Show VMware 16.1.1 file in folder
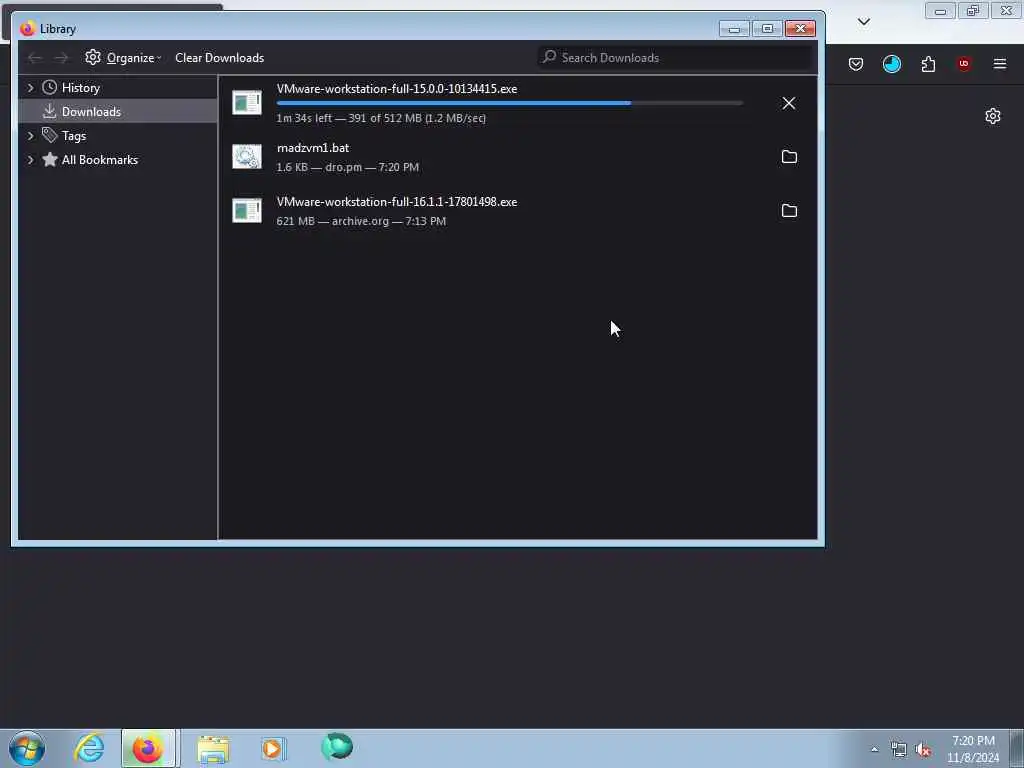The height and width of the screenshot is (768, 1024). 789,210
